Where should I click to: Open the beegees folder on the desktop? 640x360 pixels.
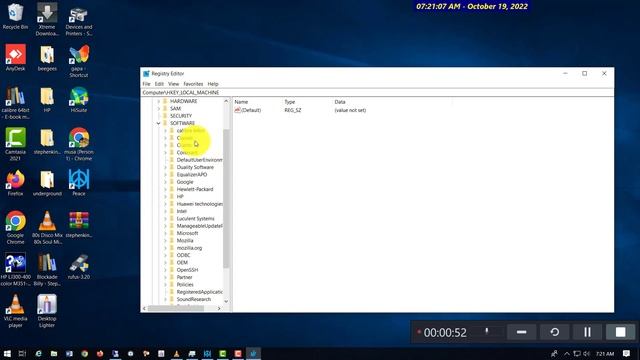47,58
